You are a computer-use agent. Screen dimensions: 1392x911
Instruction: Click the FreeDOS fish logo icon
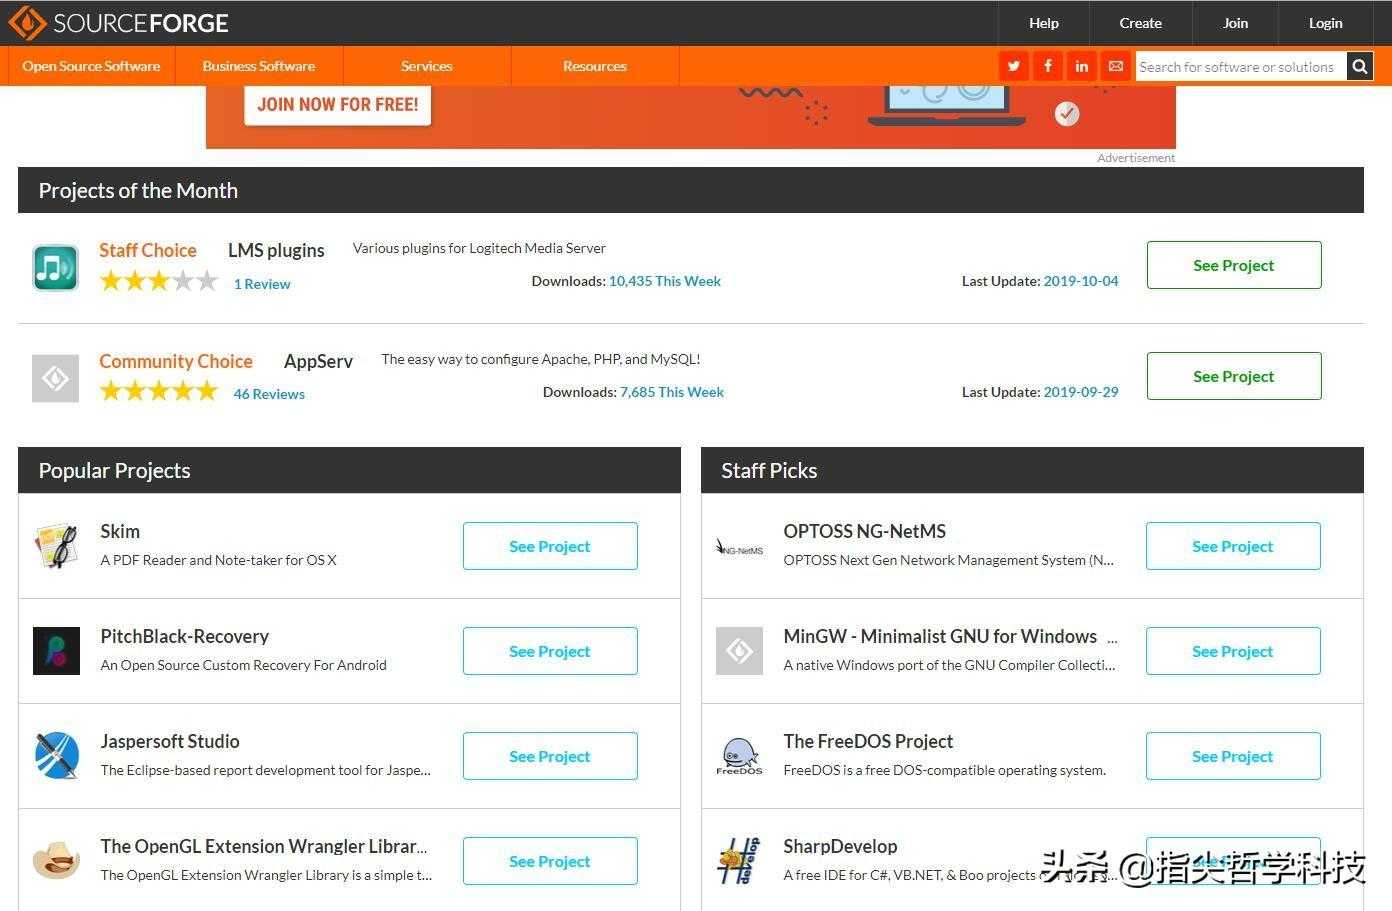click(x=739, y=756)
